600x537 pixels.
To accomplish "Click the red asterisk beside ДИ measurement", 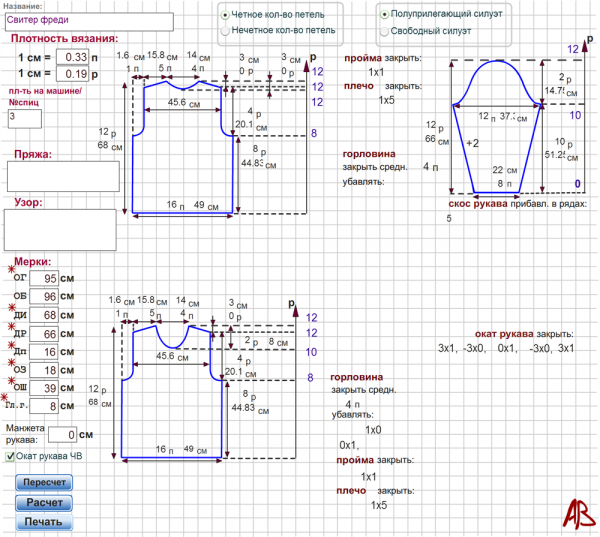I will 11,307.
